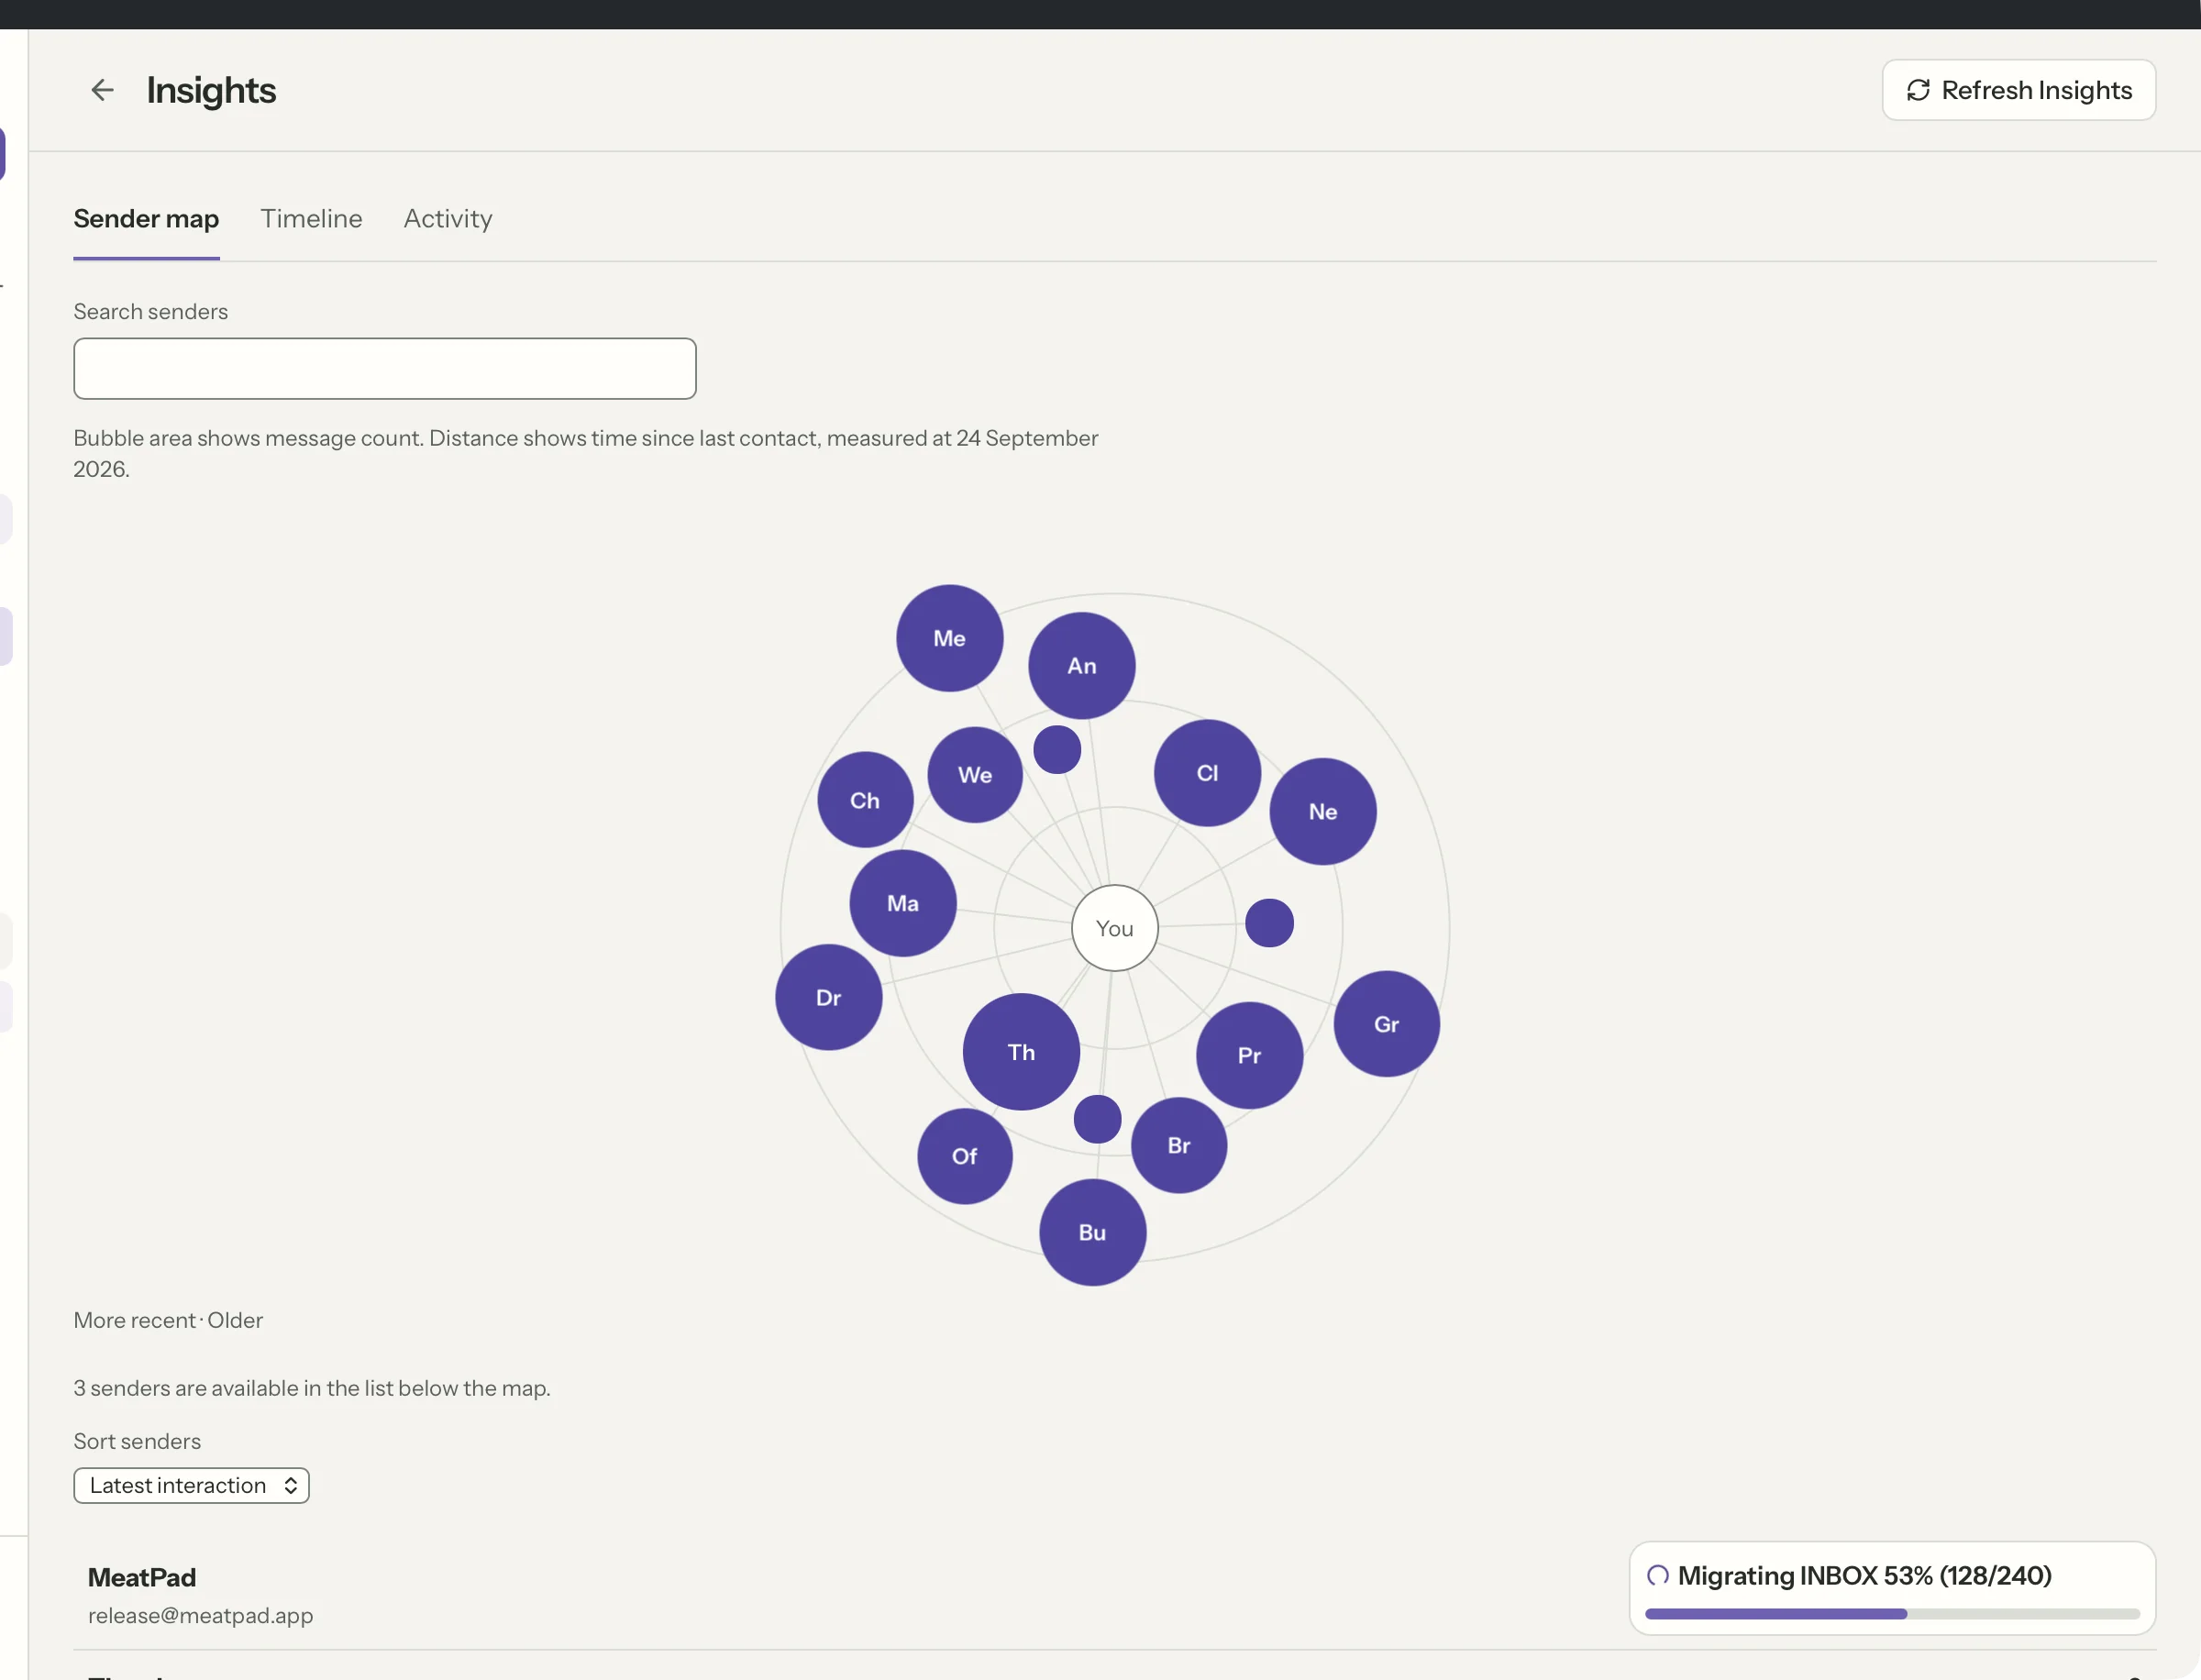Select the 'Cl' sender bubble
Viewport: 2201px width, 1680px height.
click(1207, 773)
